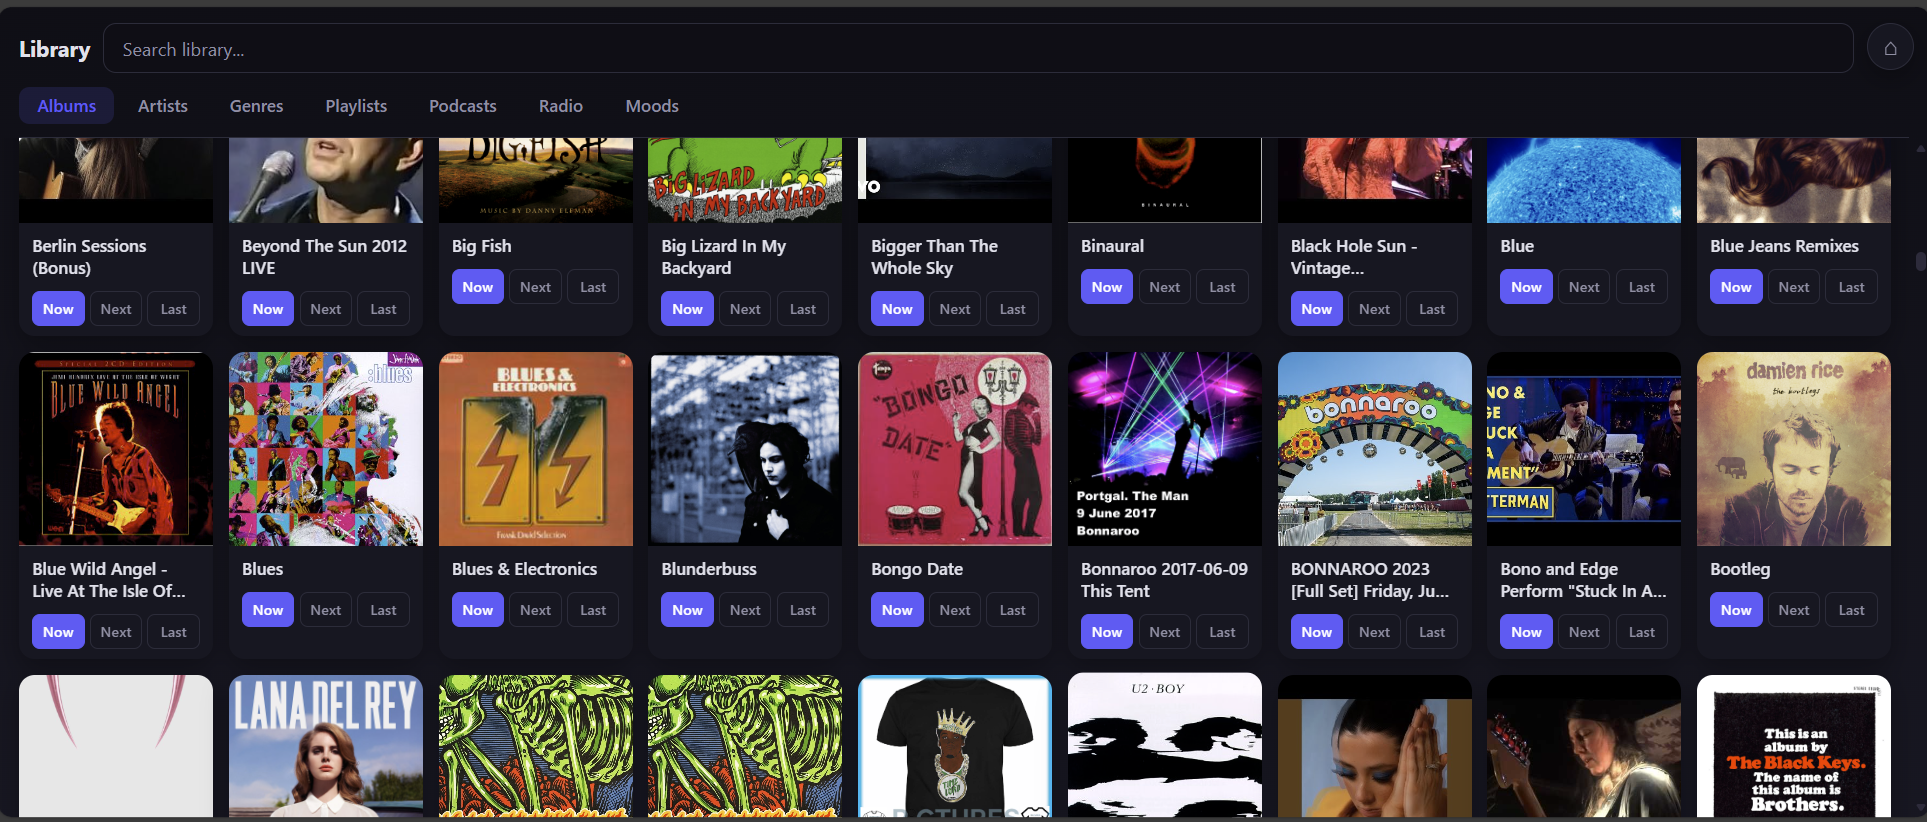Switch to the Playlists tab
The width and height of the screenshot is (1927, 822).
356,106
